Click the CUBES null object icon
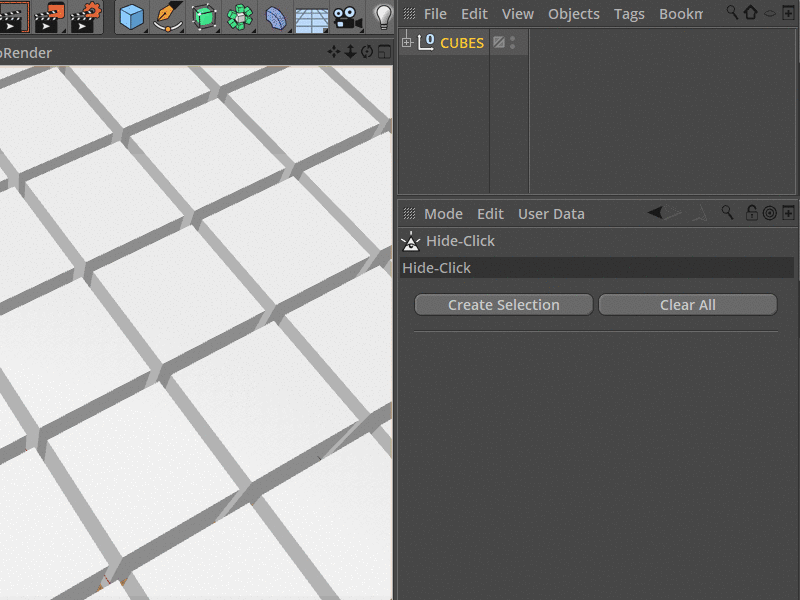Viewport: 800px width, 600px height. point(426,42)
